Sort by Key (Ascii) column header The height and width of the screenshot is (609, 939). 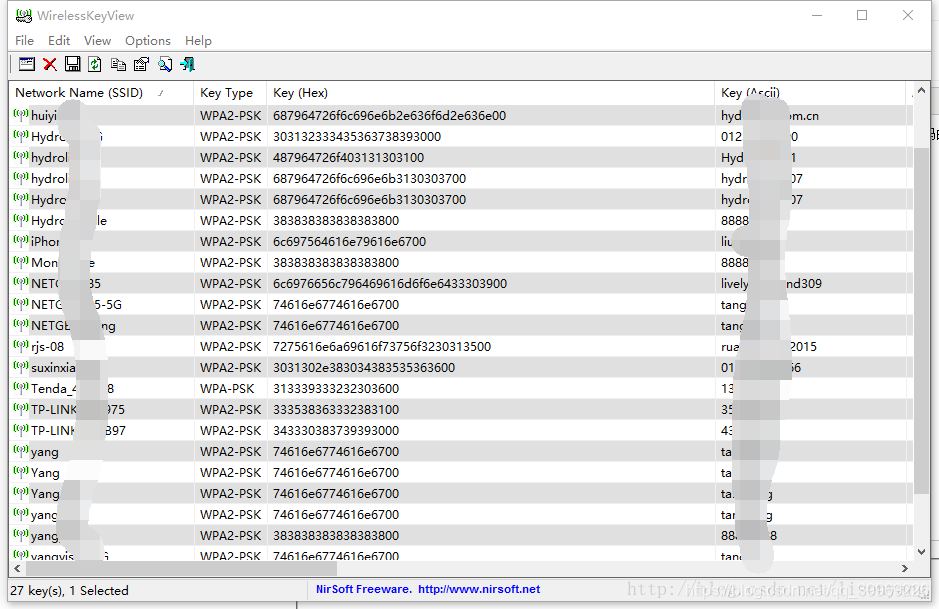pyautogui.click(x=810, y=93)
